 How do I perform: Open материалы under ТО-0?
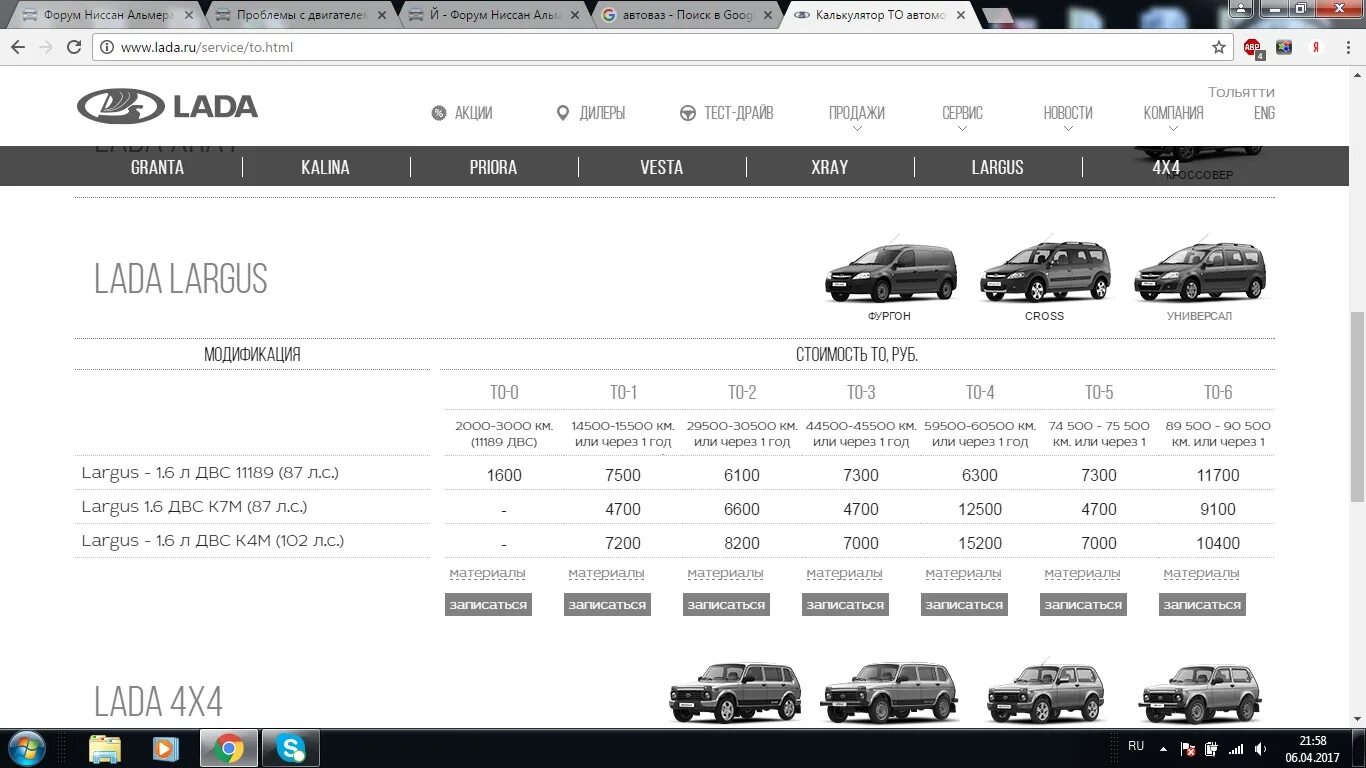(487, 573)
